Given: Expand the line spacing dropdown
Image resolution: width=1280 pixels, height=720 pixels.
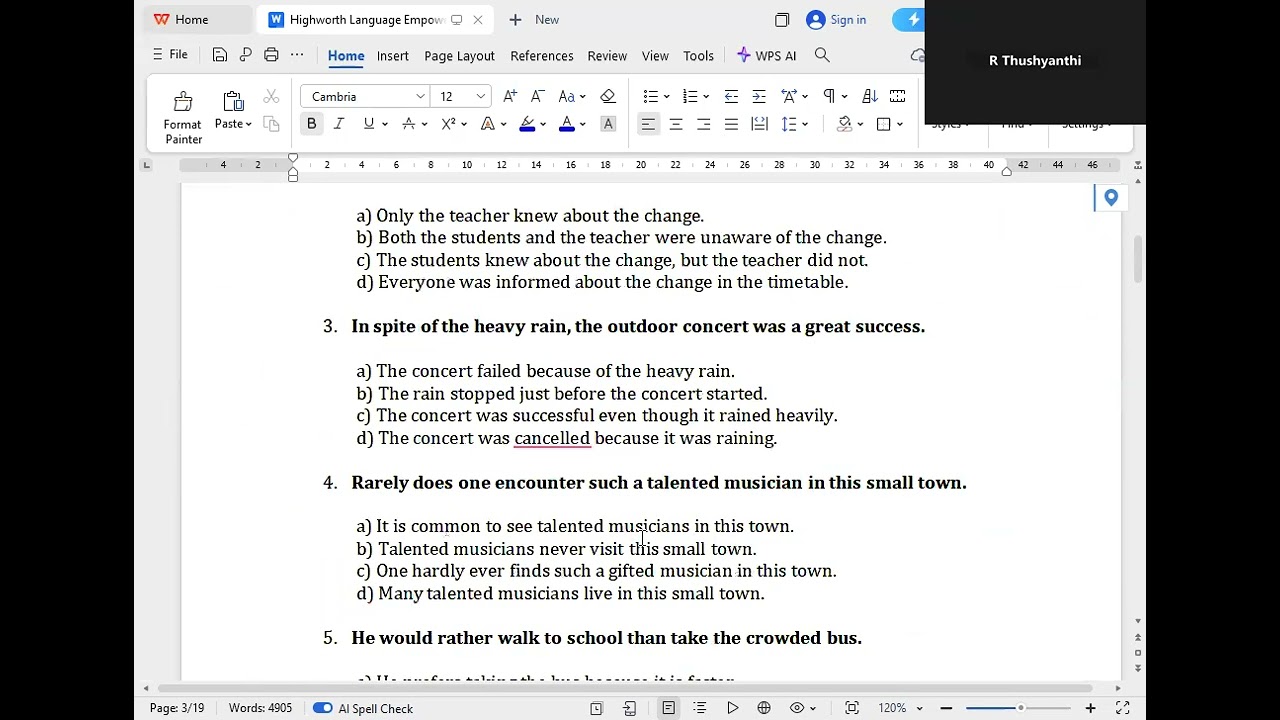Looking at the screenshot, I should point(805,125).
